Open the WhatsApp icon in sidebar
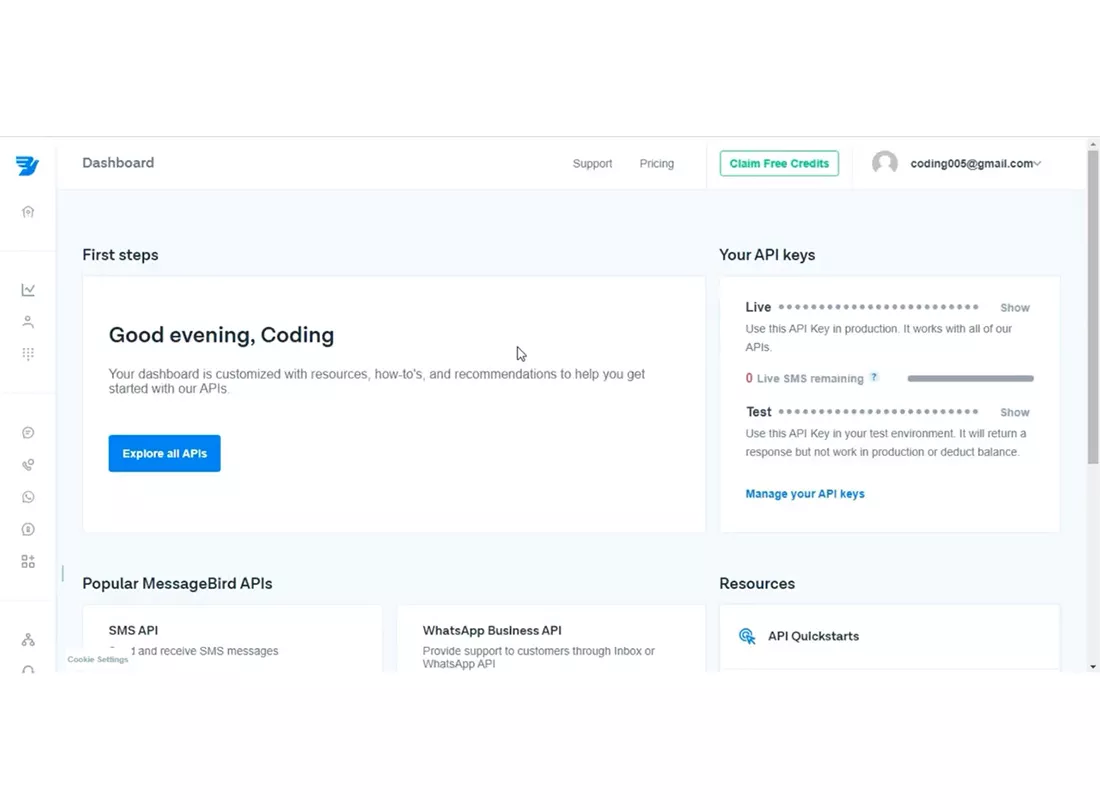 (x=28, y=497)
